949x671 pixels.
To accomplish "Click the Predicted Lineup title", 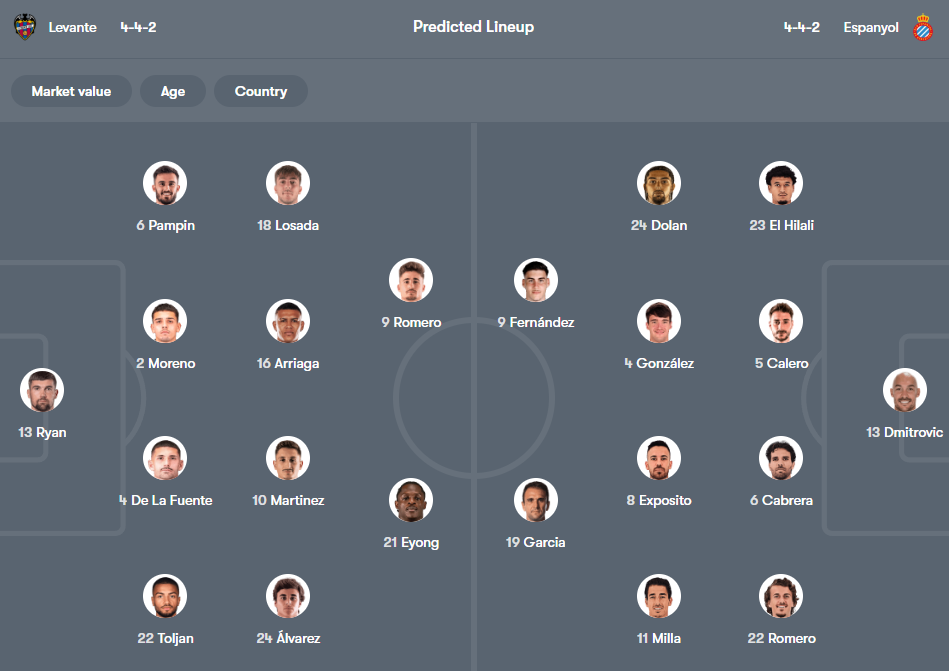I will coord(473,27).
